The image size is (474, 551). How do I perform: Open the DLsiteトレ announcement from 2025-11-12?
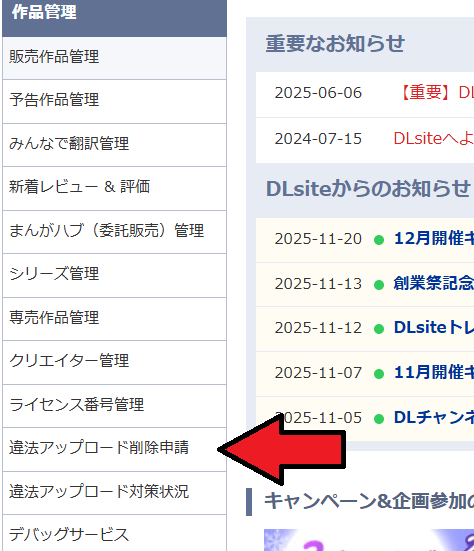(434, 328)
